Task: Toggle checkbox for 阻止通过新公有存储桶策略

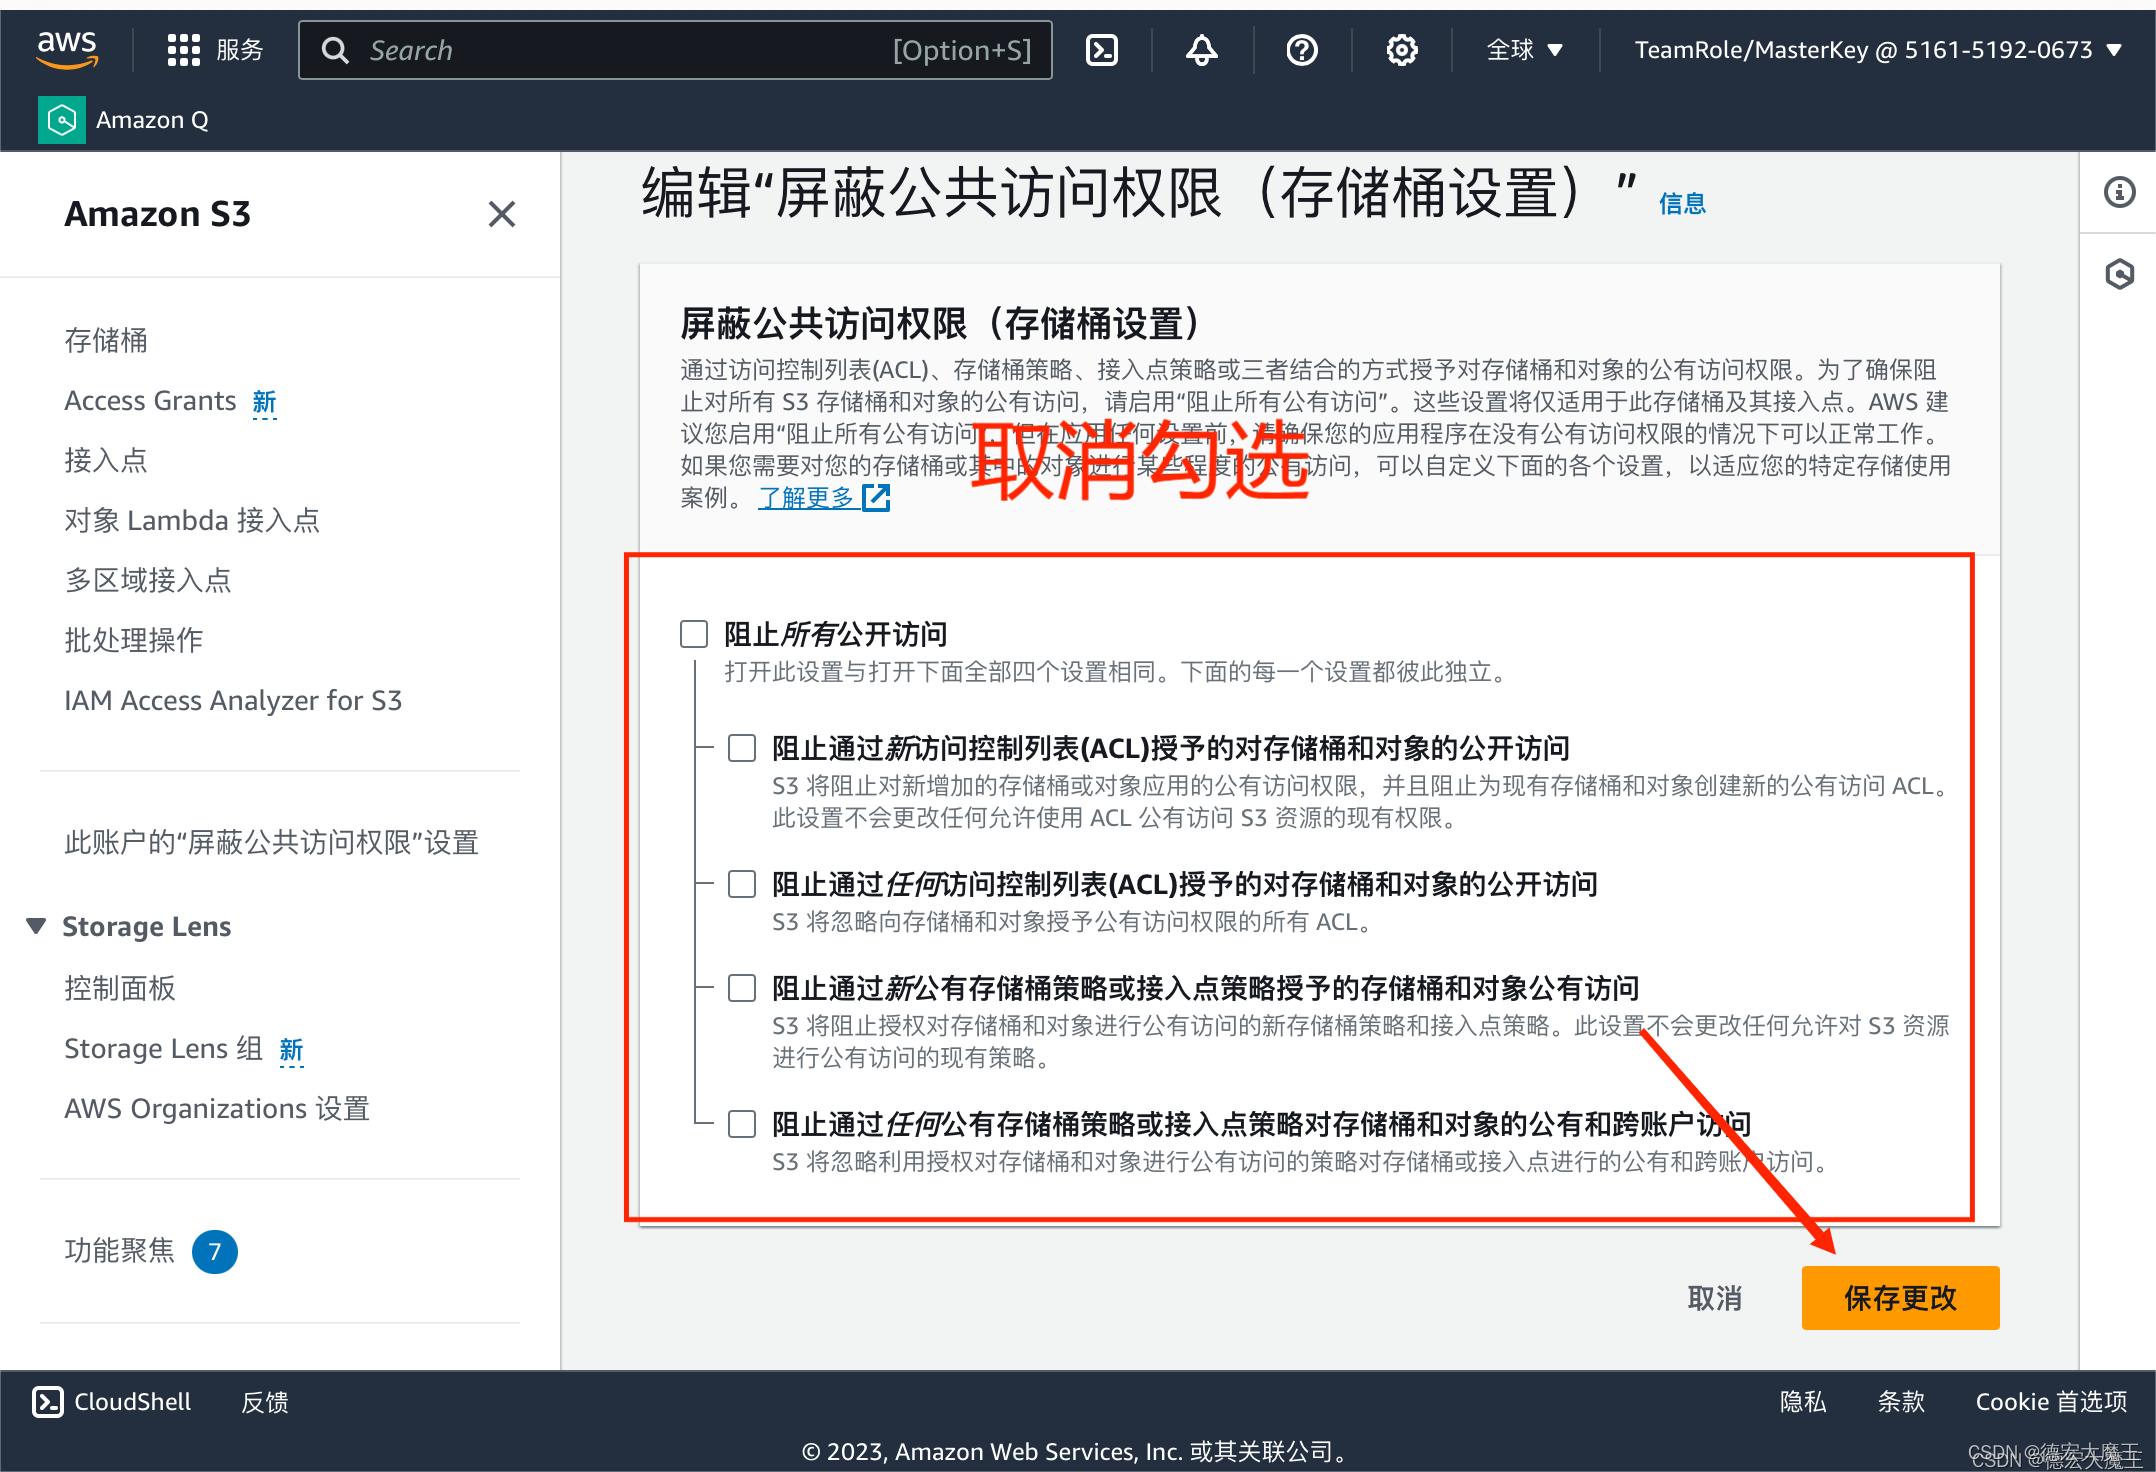Action: point(742,988)
